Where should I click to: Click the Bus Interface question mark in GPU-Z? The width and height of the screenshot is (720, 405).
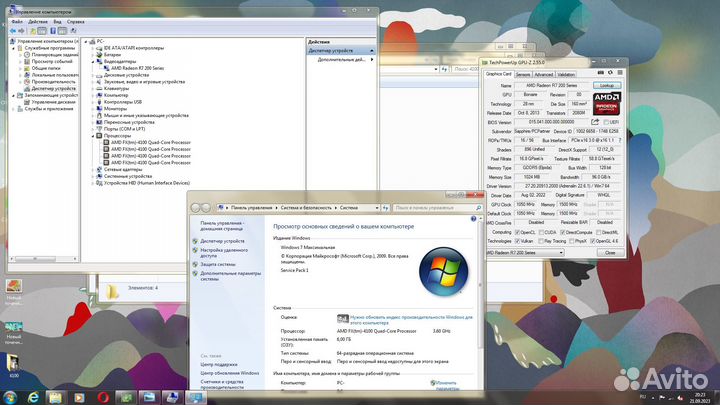pyautogui.click(x=620, y=140)
